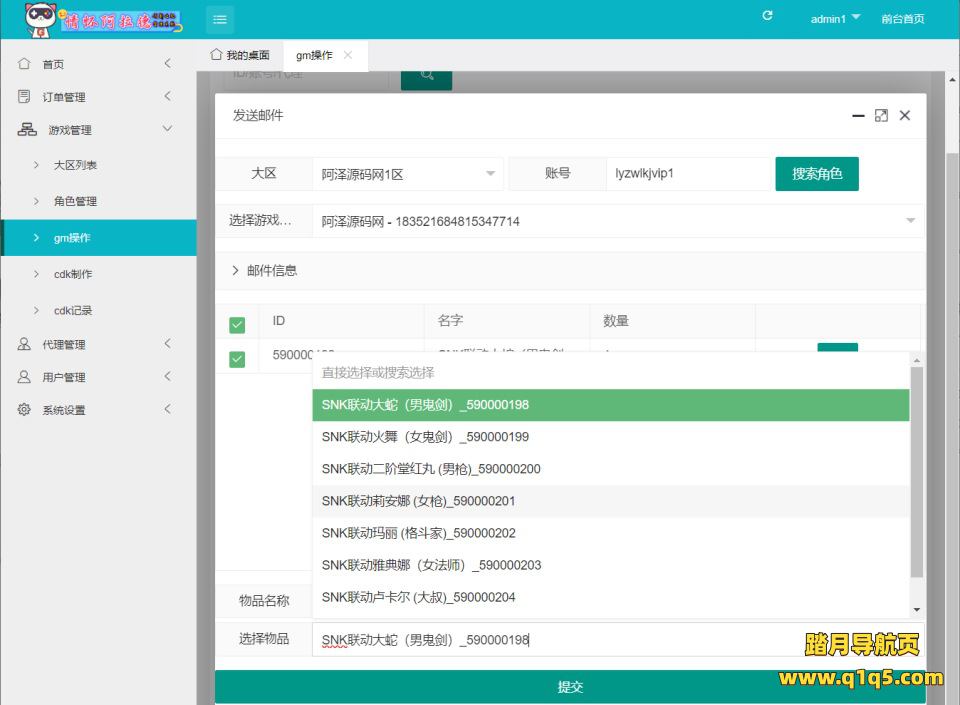Screen dimensions: 960x705
Task: Click the hamburger menu toggle icon
Action: [x=220, y=19]
